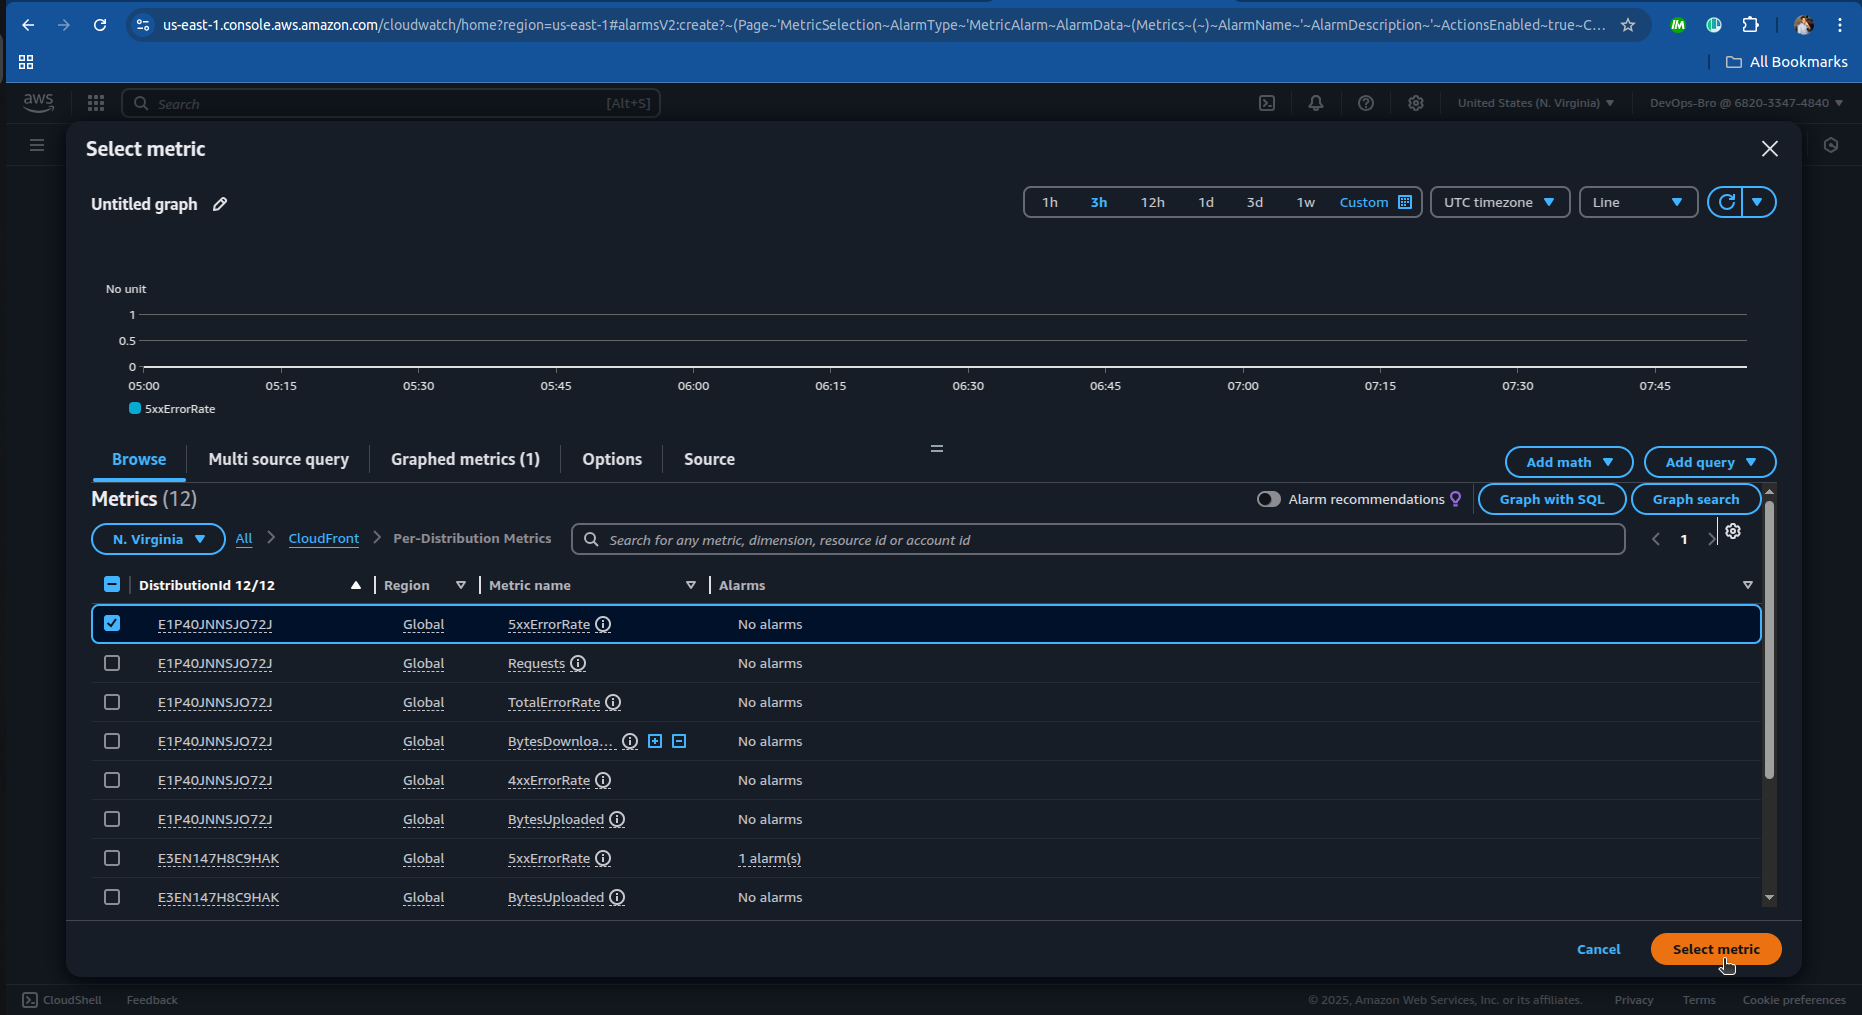
Task: Switch to the Multi source query tab
Action: coord(279,459)
